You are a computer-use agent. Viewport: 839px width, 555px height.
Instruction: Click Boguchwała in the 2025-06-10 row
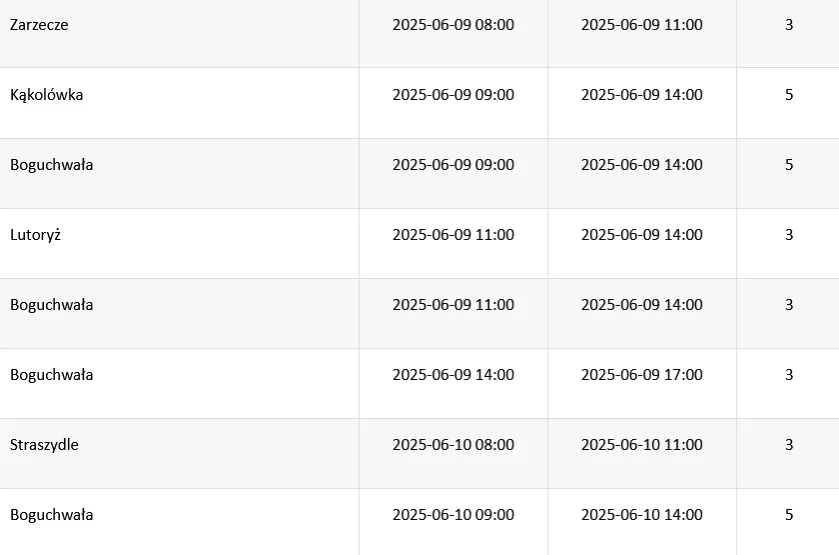[51, 515]
